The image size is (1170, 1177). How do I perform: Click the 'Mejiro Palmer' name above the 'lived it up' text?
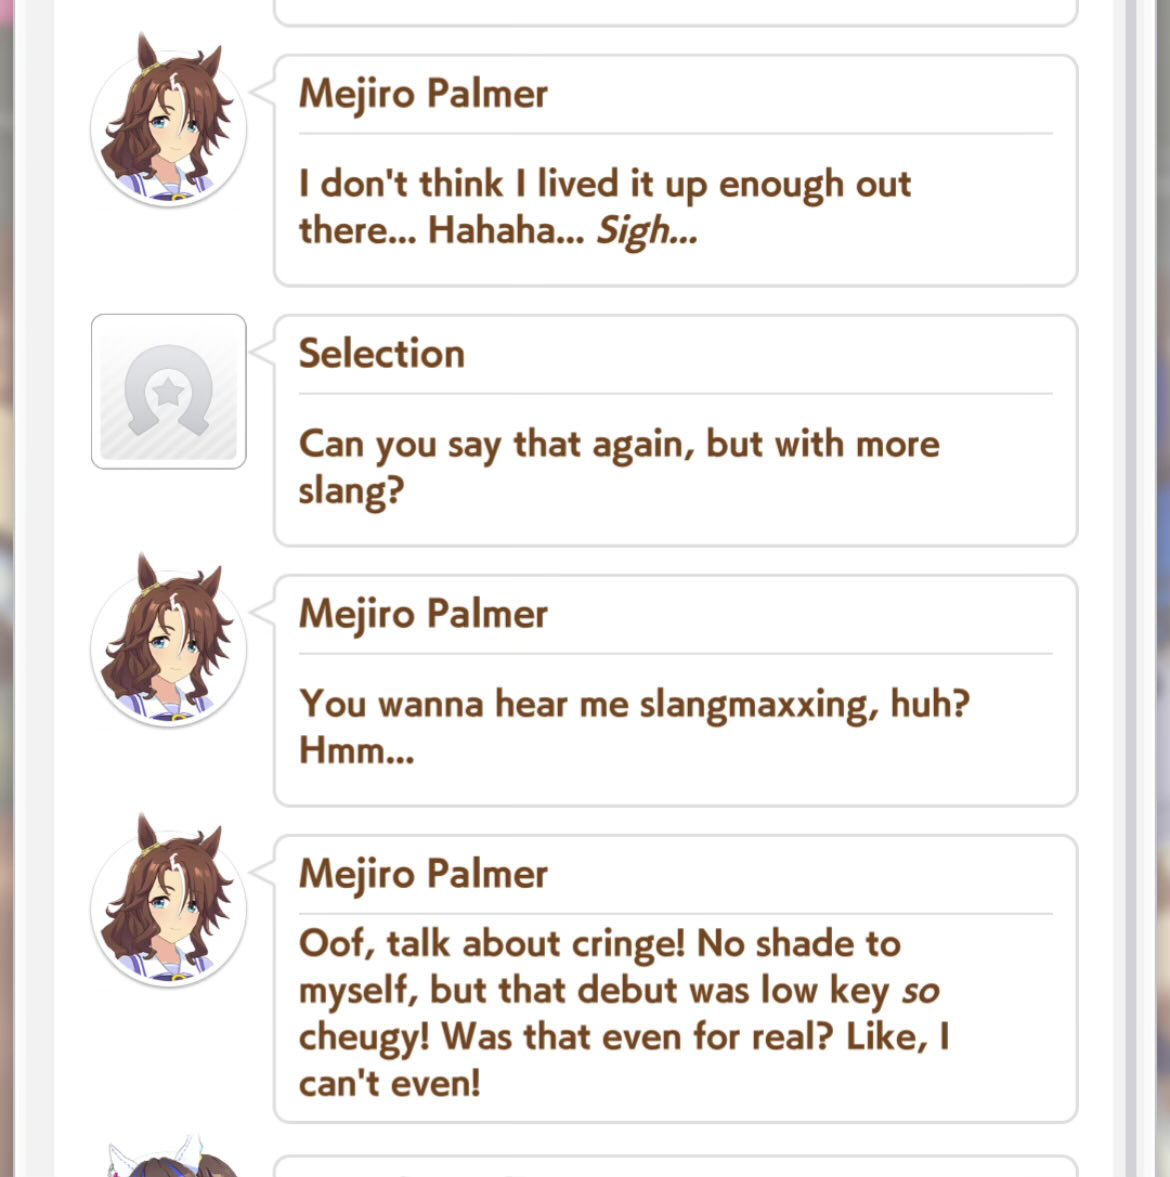(423, 94)
